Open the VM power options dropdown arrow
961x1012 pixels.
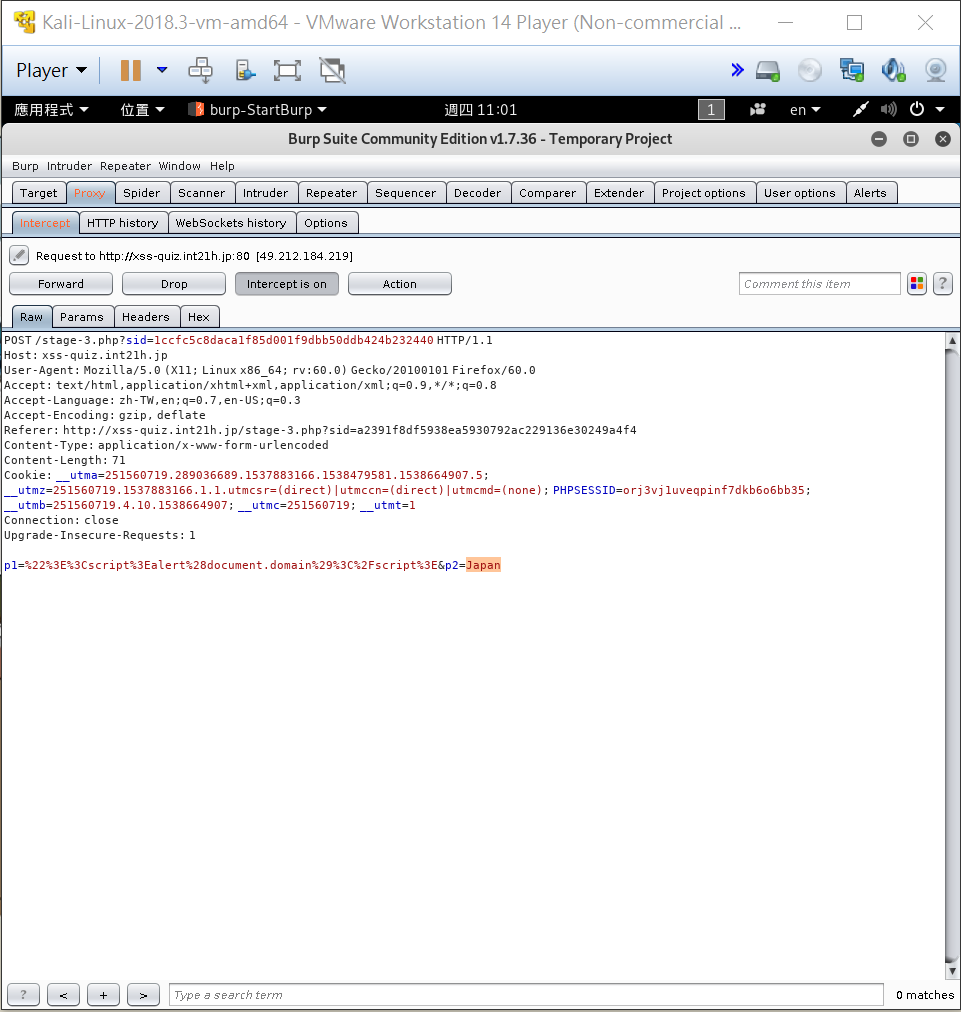(162, 70)
